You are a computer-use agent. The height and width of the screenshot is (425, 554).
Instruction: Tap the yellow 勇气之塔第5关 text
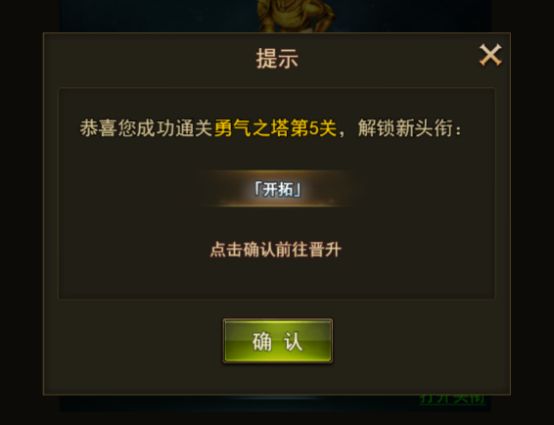pos(275,128)
